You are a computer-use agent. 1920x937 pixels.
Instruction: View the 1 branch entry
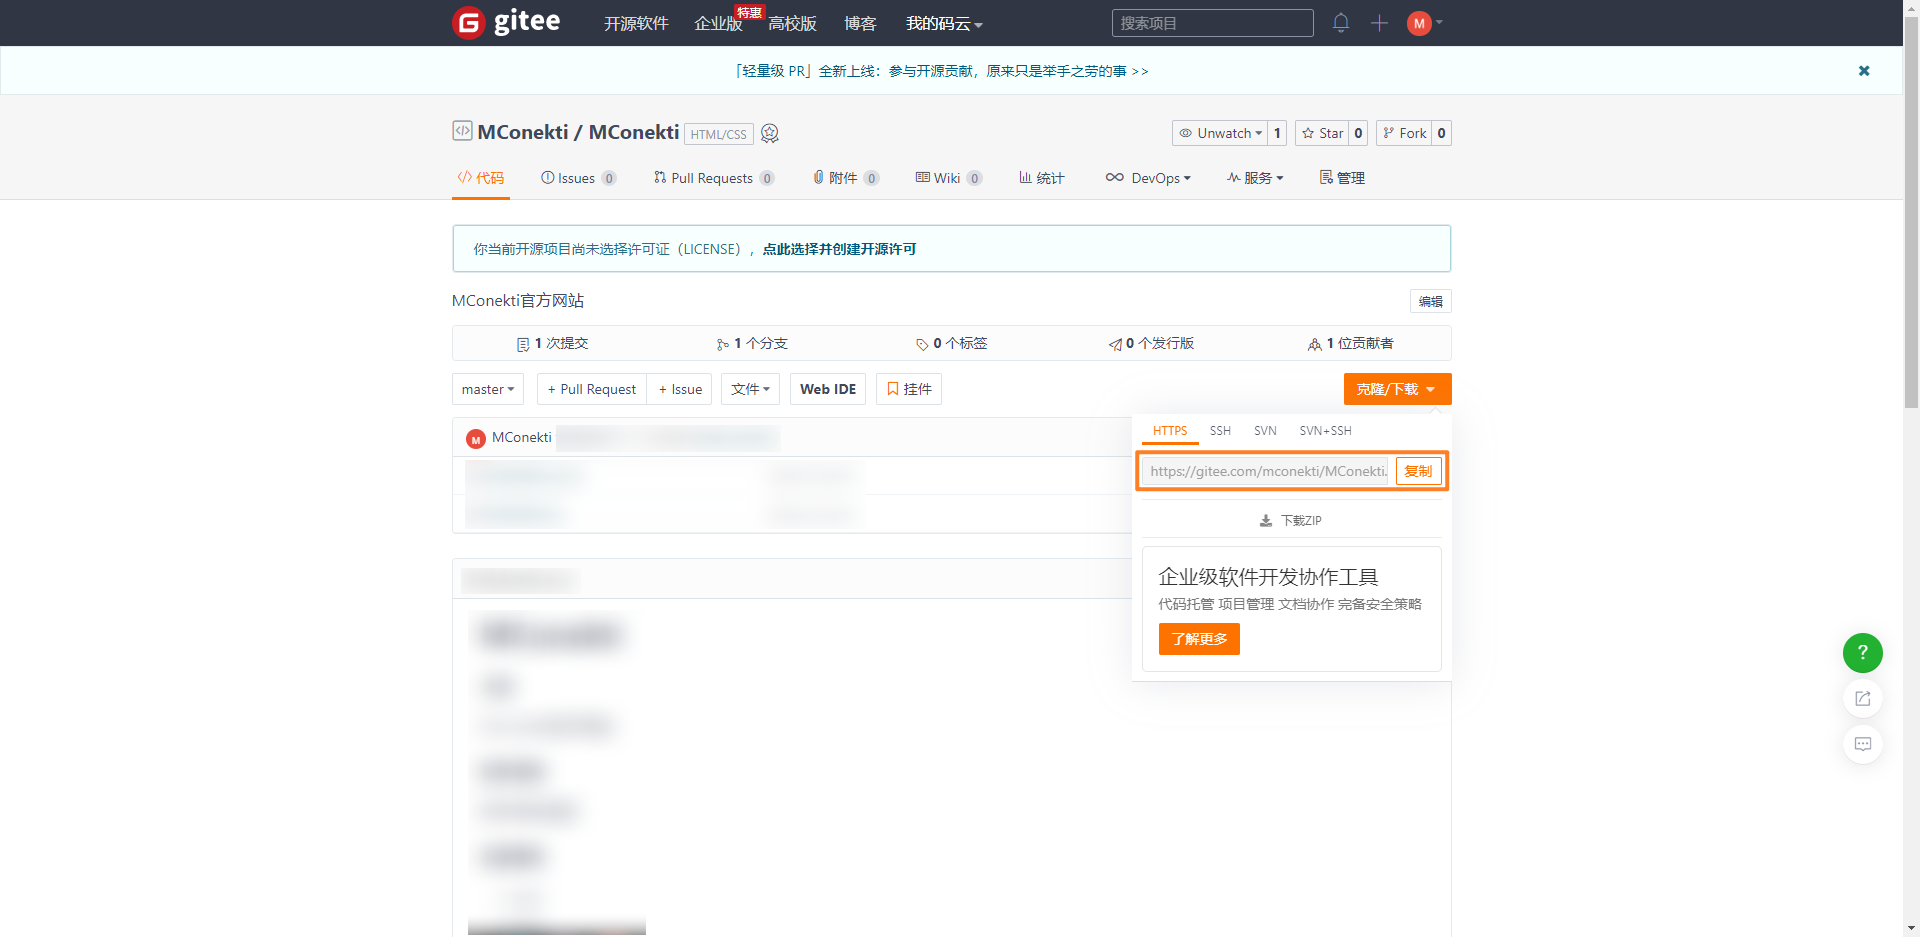point(752,344)
